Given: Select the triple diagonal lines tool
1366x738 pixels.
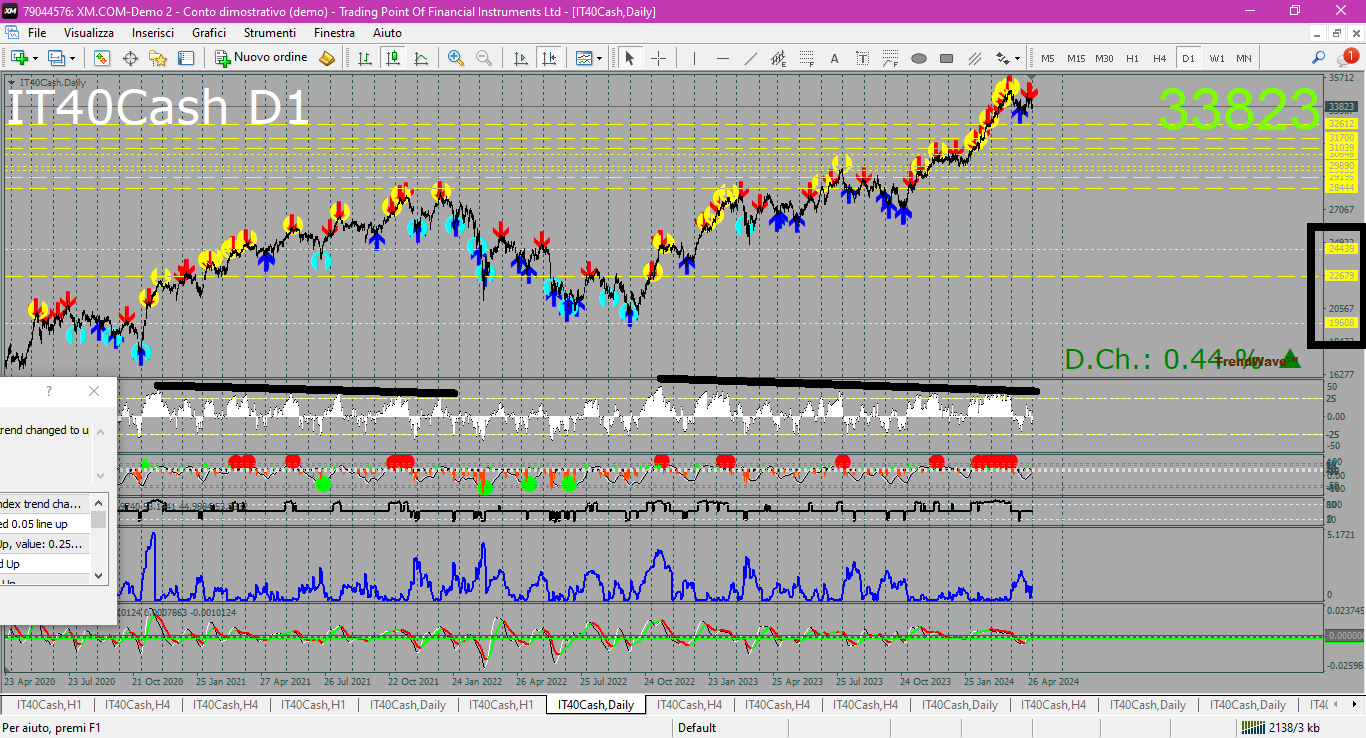Looking at the screenshot, I should tap(975, 58).
